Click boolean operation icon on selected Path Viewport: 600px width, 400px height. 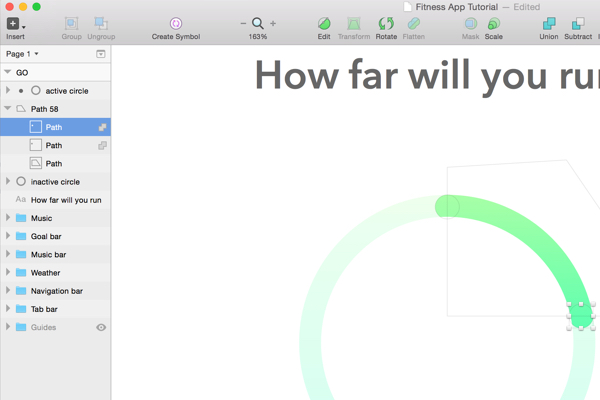102,127
